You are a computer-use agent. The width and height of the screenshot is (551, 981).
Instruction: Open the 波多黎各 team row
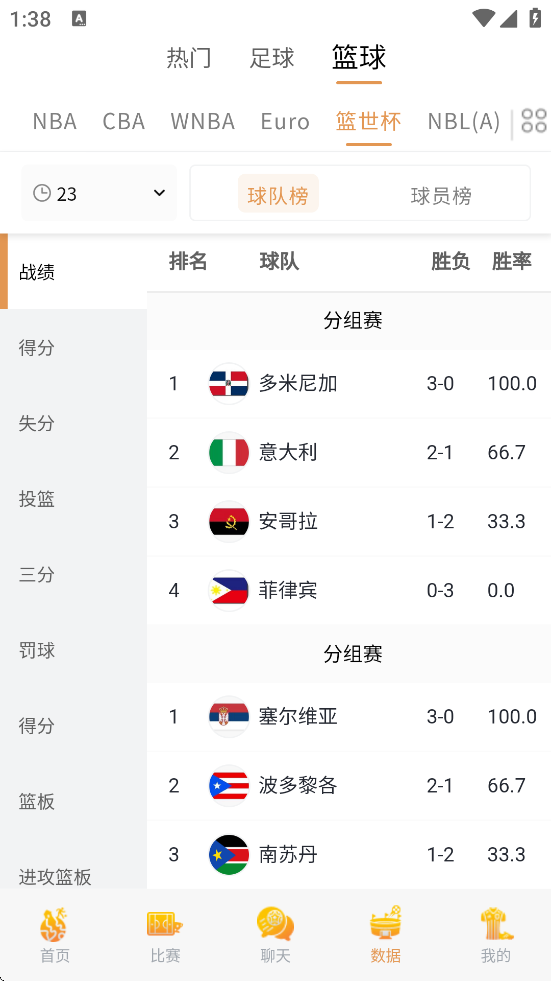coord(349,786)
